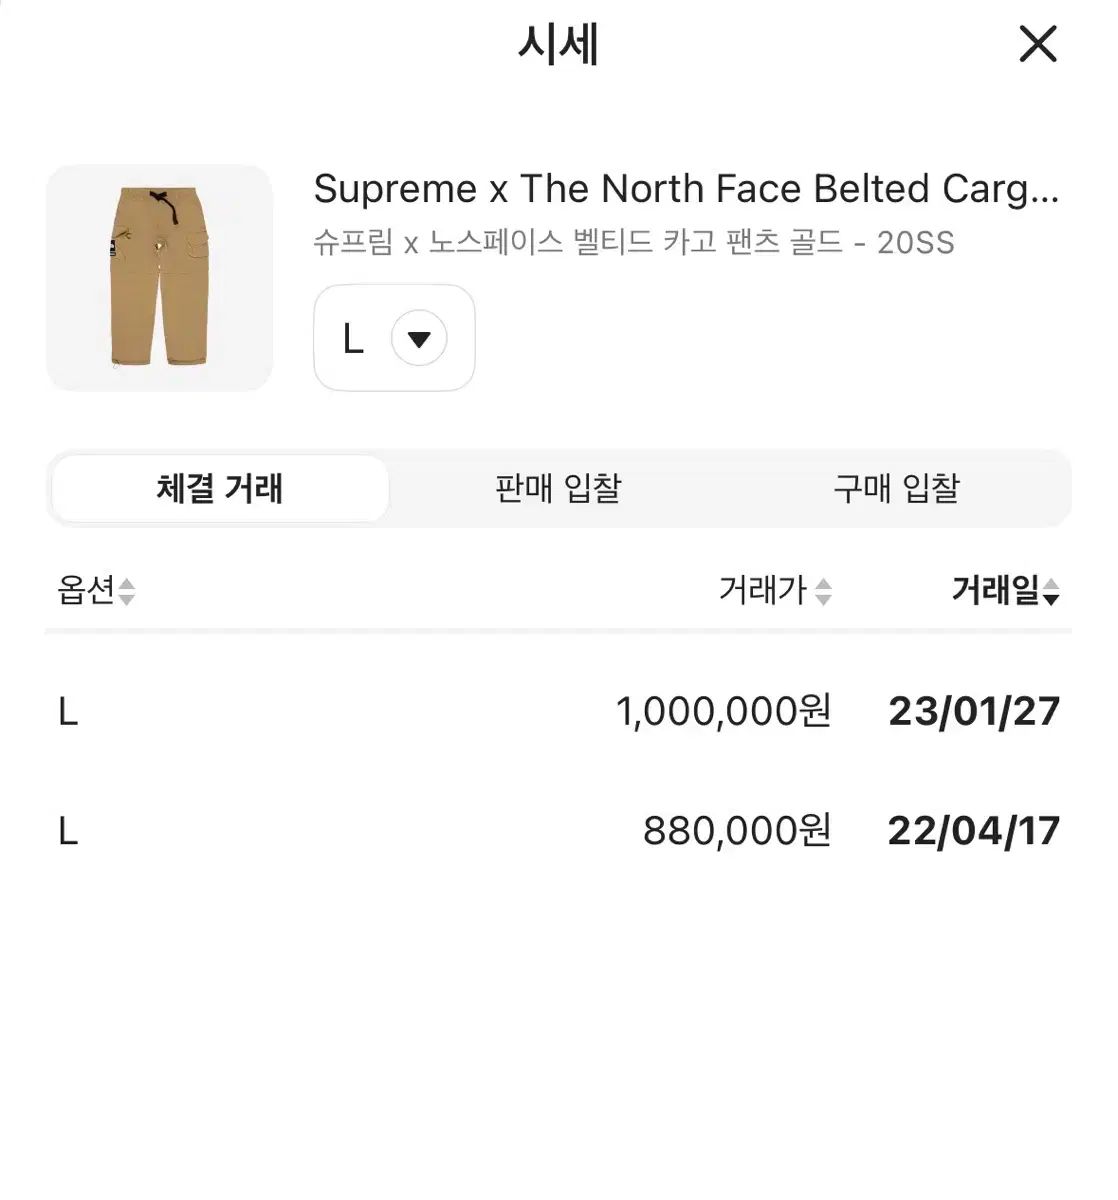Screen dimensions: 1118x1200
Task: Switch to the 구매 입찰 tab
Action: 896,489
